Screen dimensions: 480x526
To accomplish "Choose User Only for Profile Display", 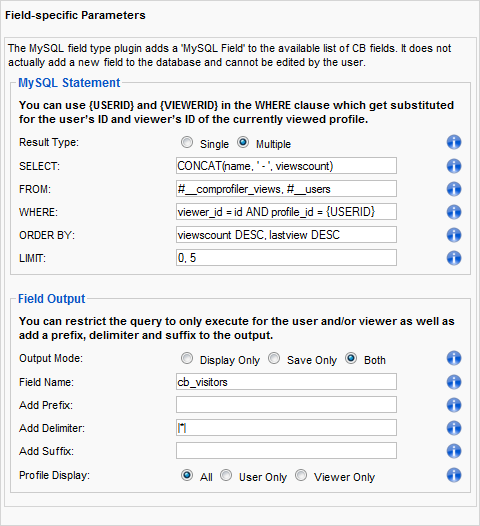I will click(x=226, y=475).
